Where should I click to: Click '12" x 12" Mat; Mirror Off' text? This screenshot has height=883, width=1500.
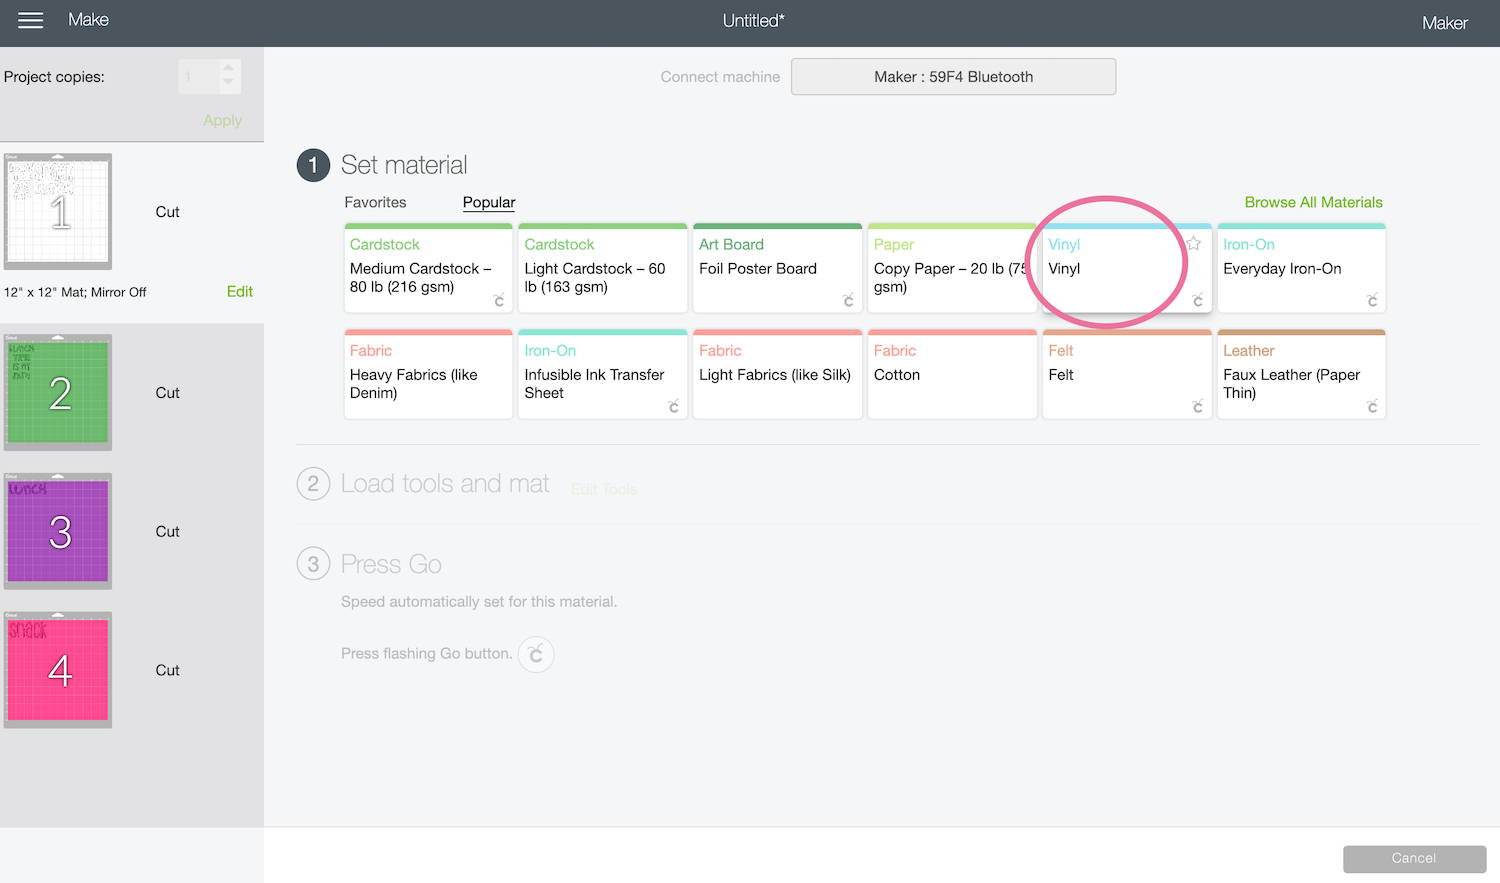(75, 292)
